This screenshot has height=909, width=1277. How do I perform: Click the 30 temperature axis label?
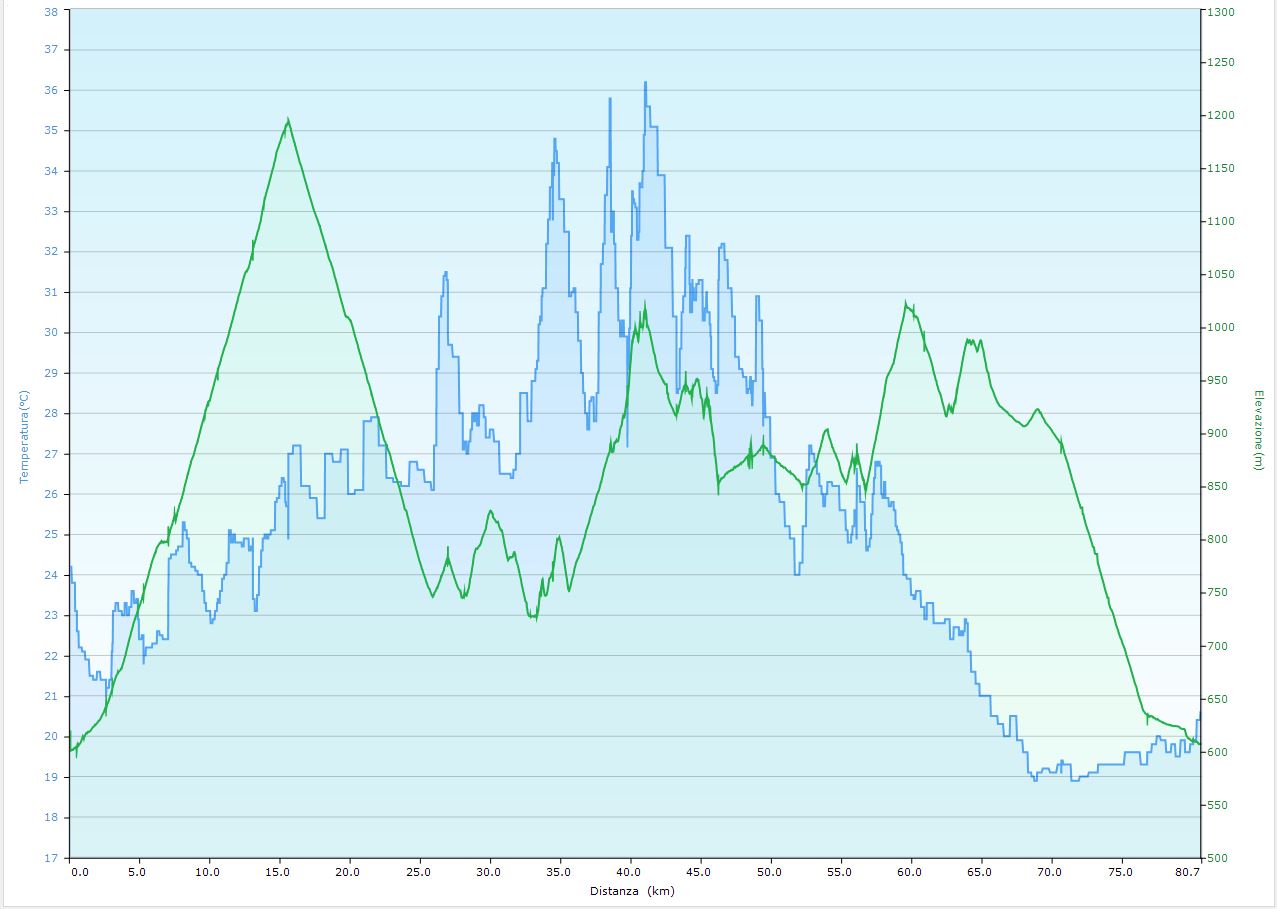coord(51,333)
